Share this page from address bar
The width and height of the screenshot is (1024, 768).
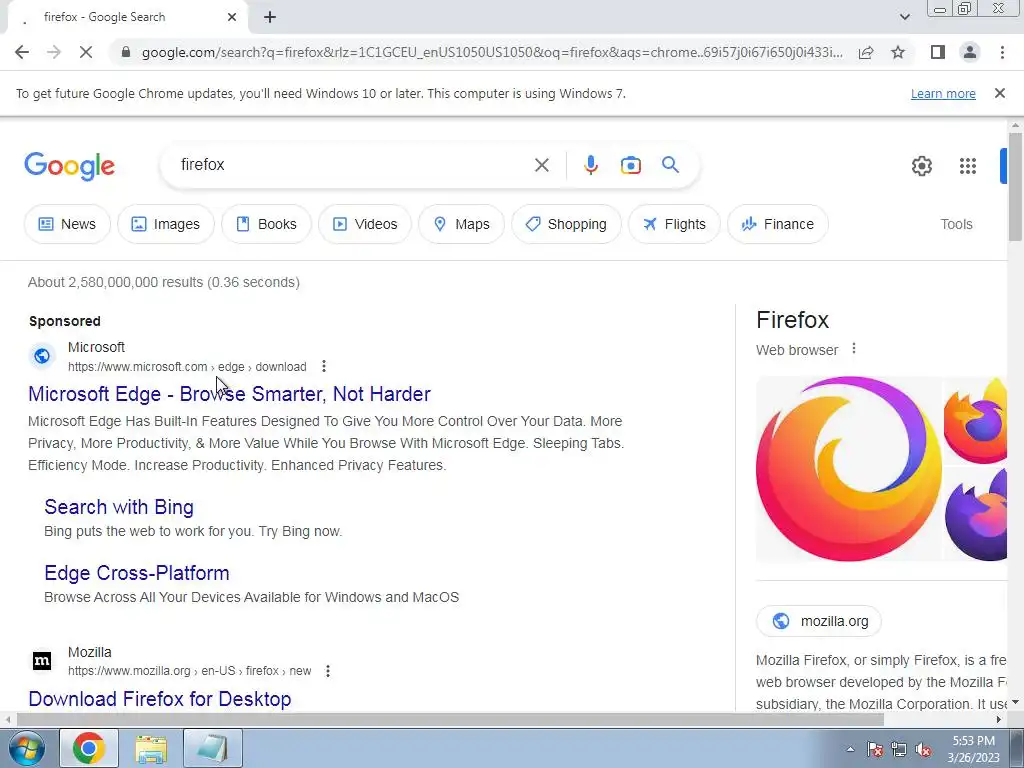(866, 52)
